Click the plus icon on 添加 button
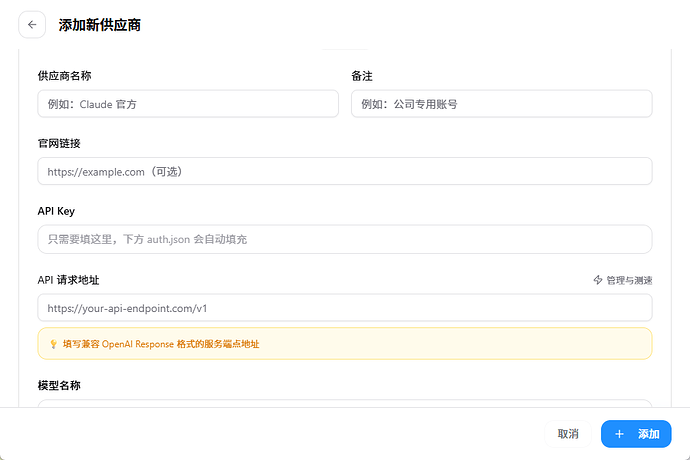This screenshot has height=460, width=690. click(619, 434)
